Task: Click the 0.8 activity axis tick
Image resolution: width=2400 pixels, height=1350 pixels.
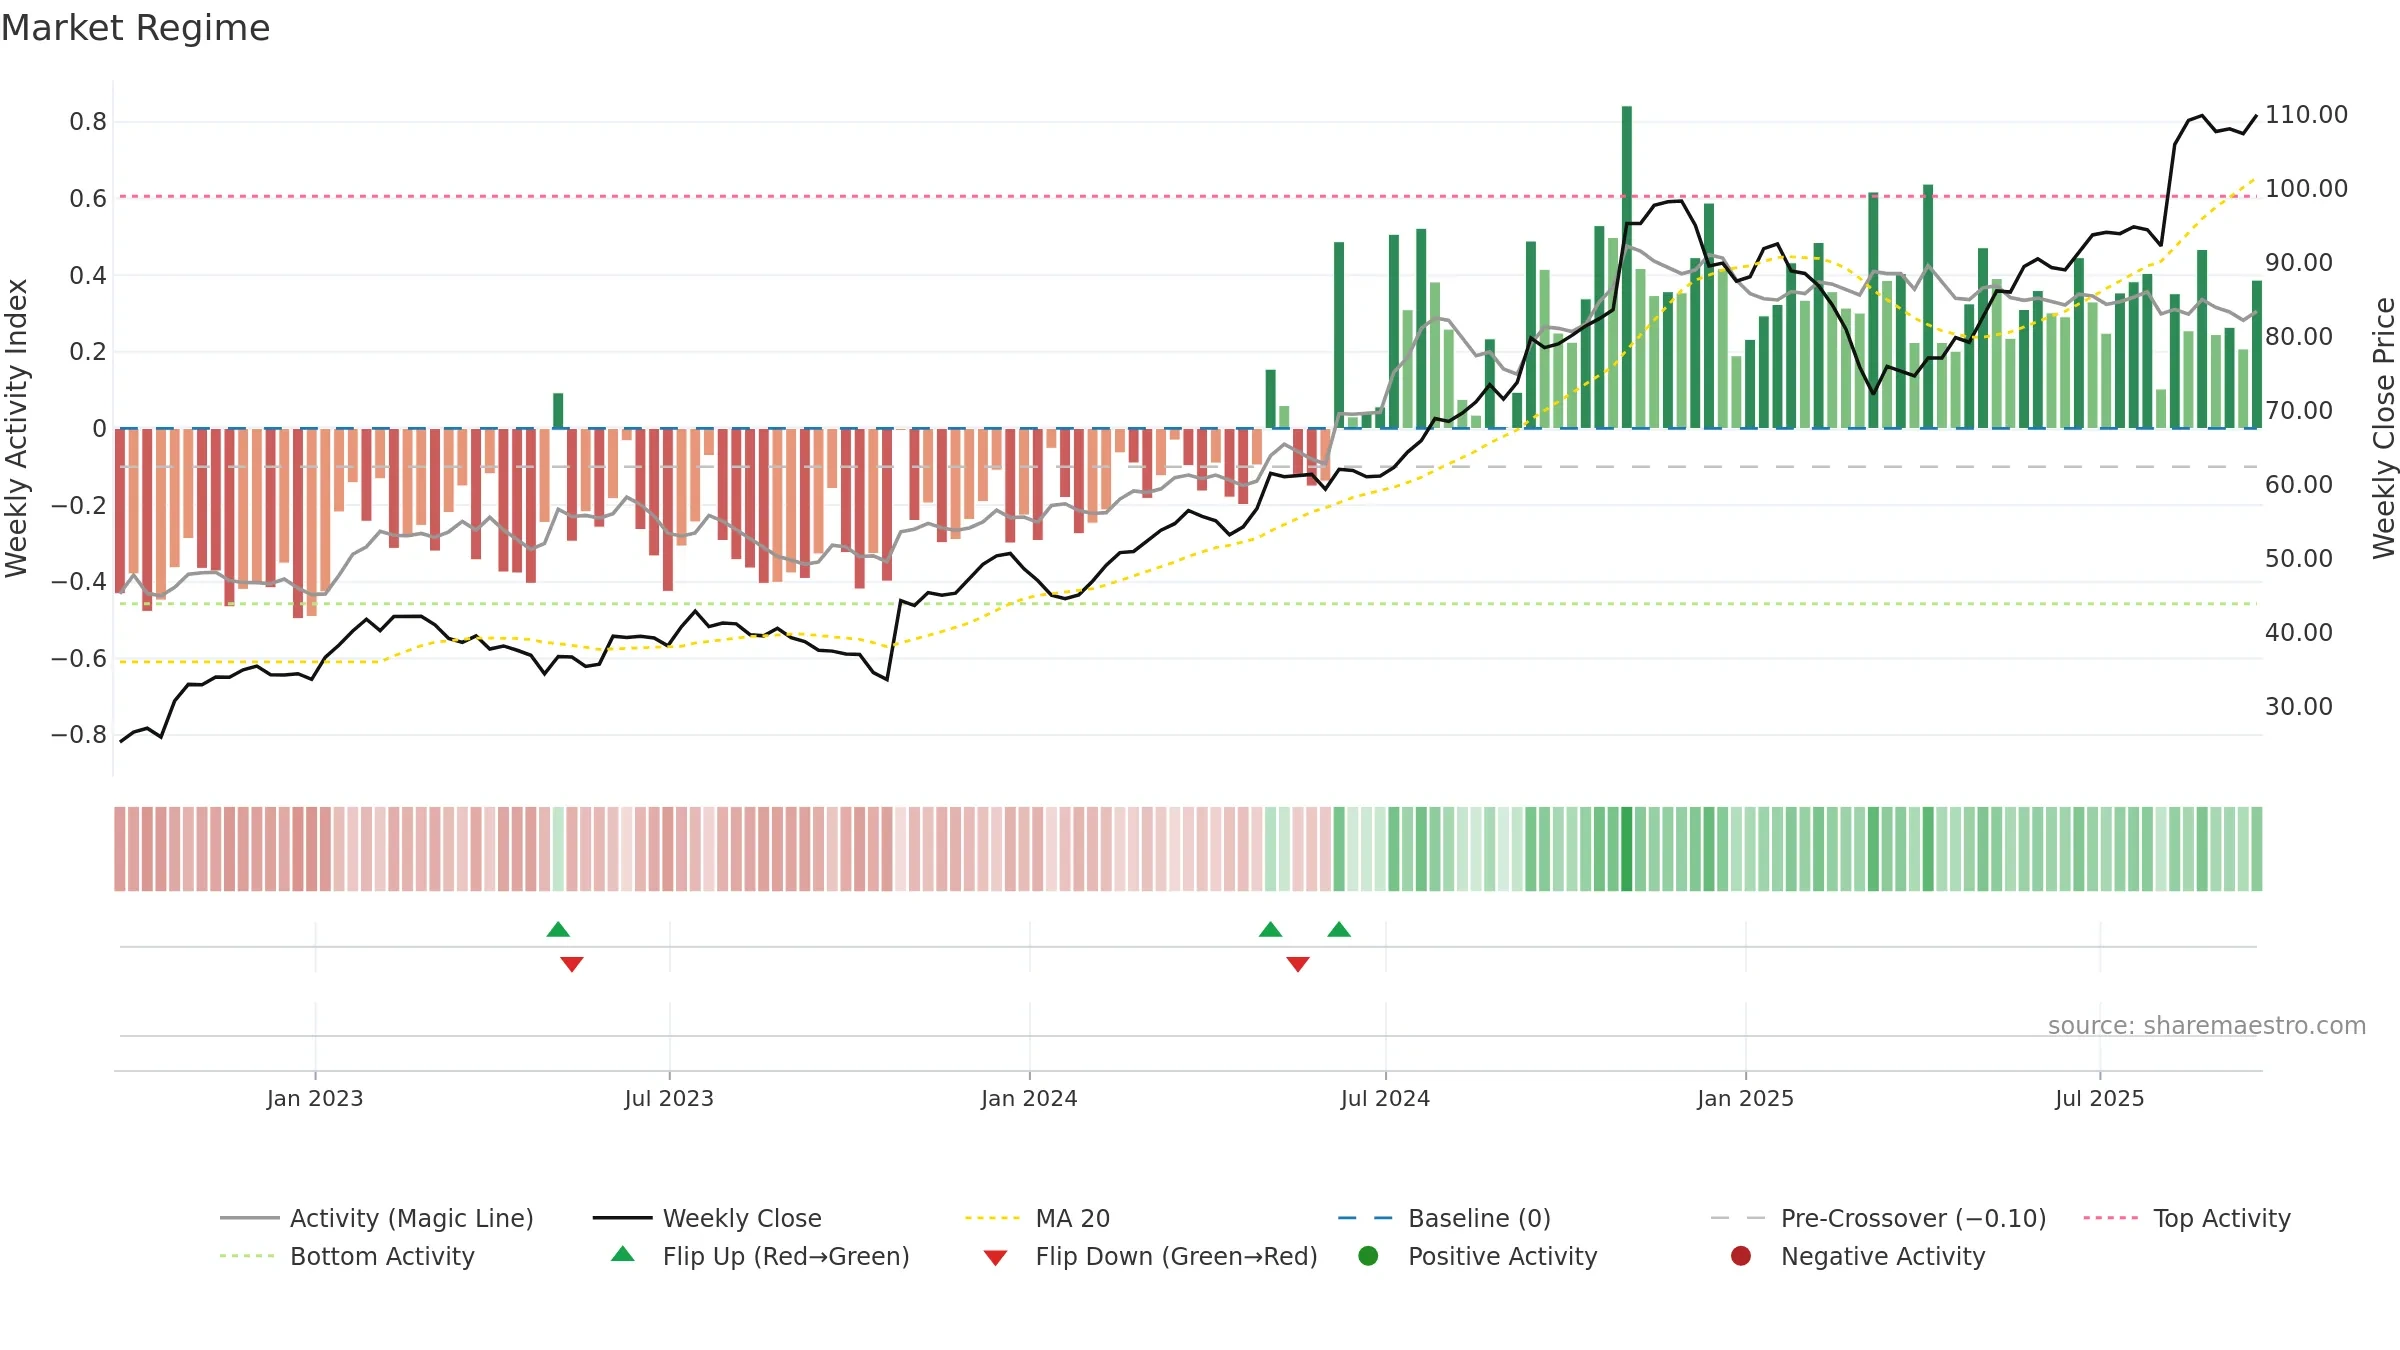Action: (x=88, y=122)
